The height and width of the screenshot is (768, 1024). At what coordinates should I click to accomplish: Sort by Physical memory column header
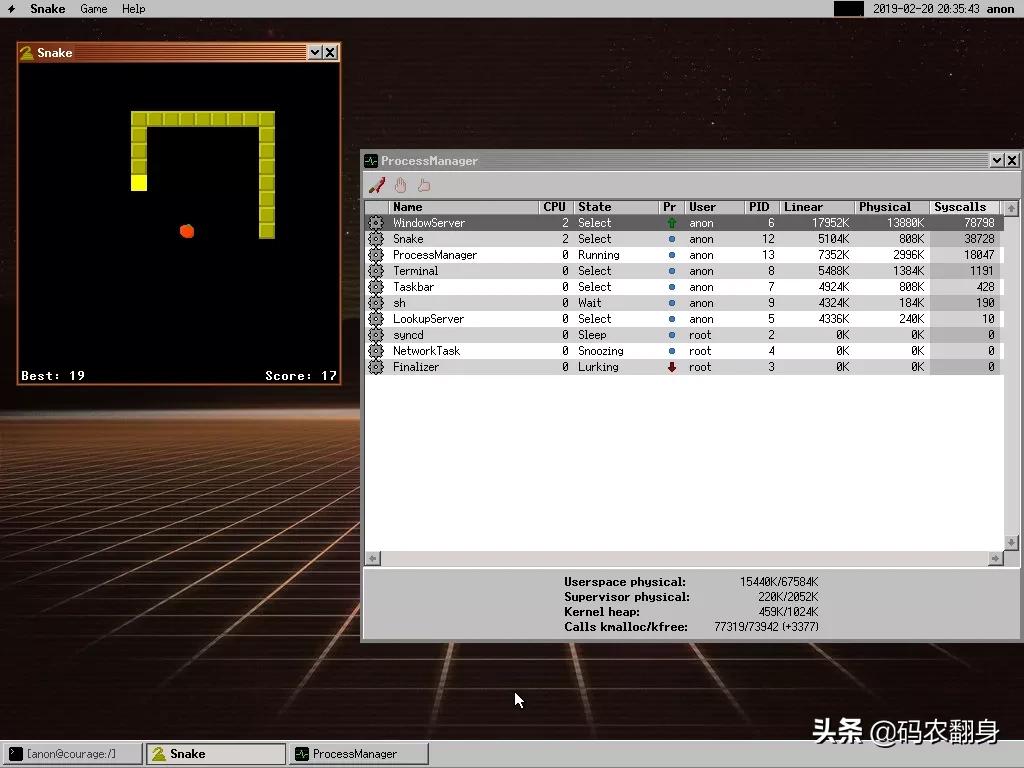[x=885, y=207]
